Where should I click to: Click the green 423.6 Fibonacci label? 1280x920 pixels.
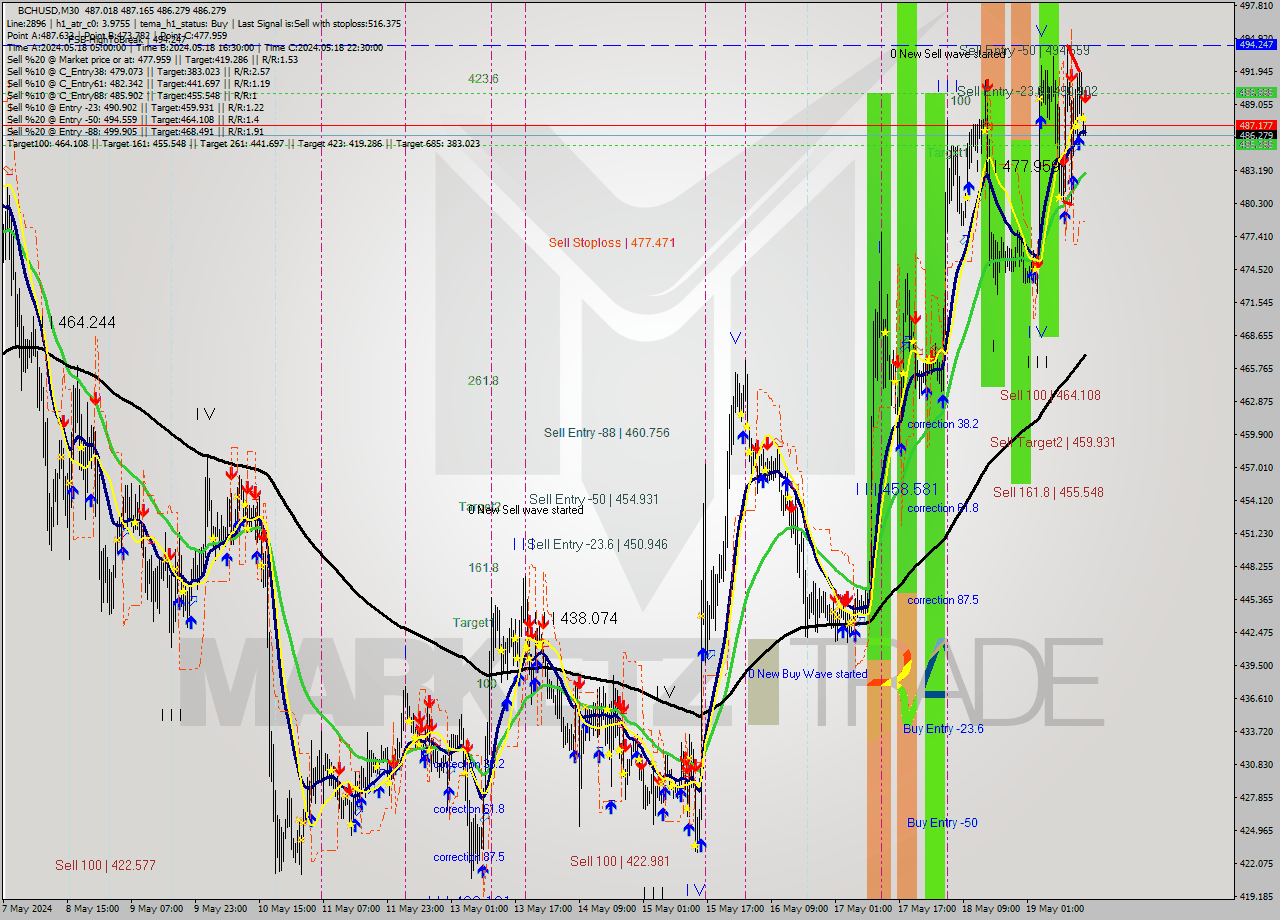483,79
